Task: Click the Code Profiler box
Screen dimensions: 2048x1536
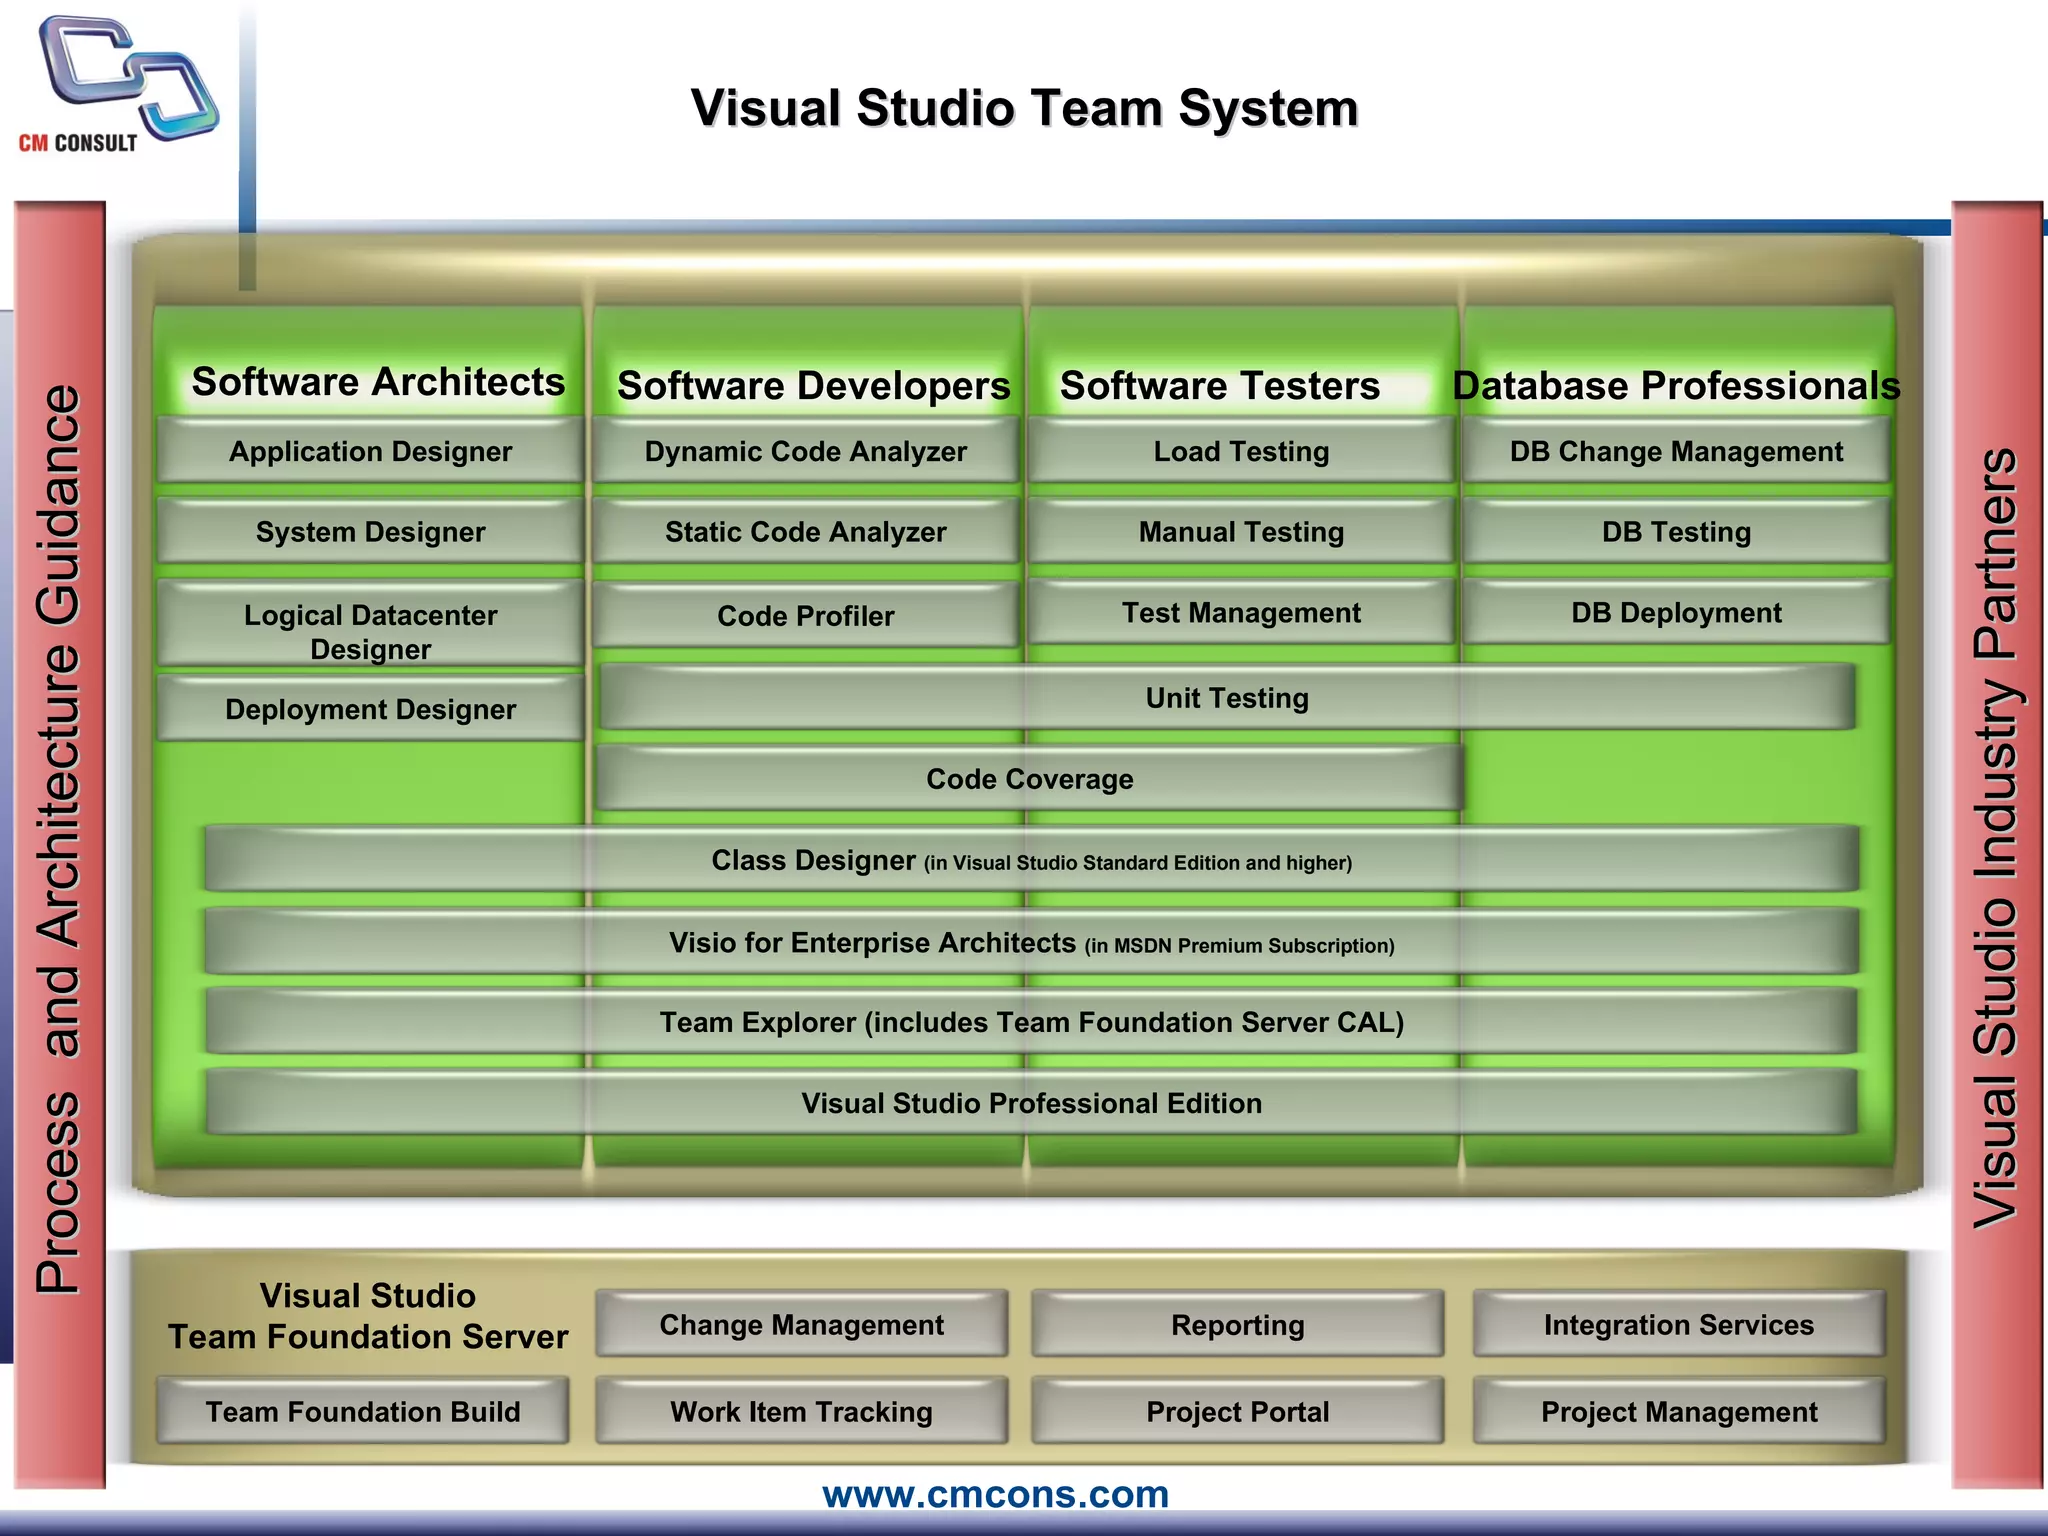Action: click(x=805, y=616)
